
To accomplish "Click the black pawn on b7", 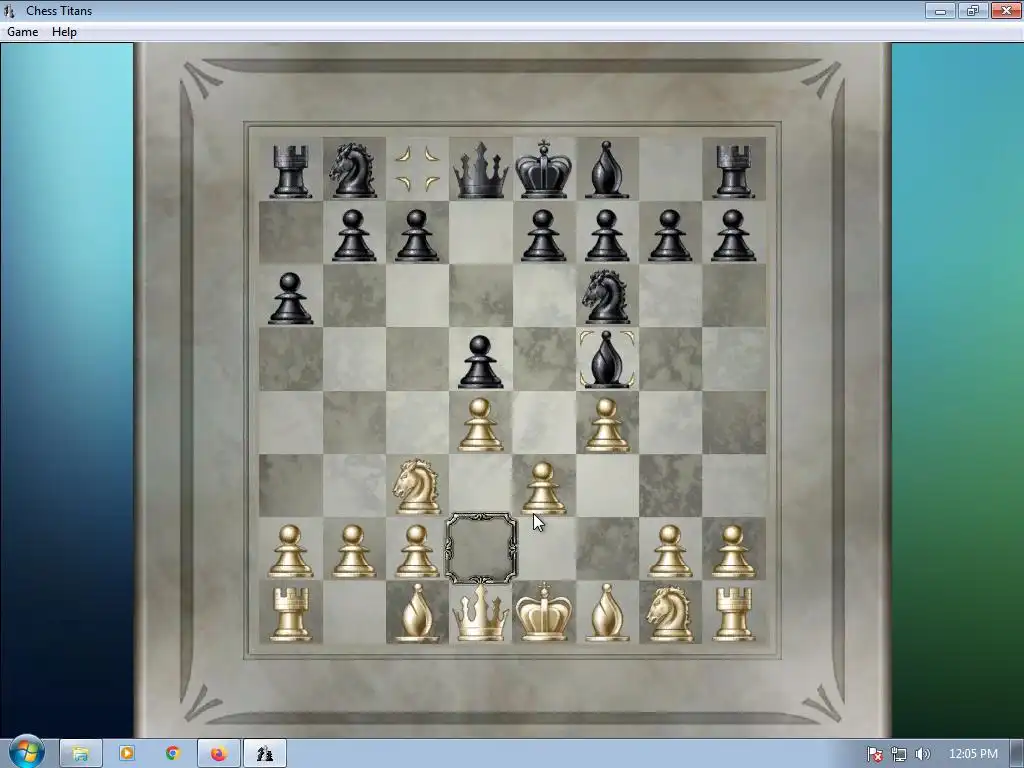I will tap(353, 235).
